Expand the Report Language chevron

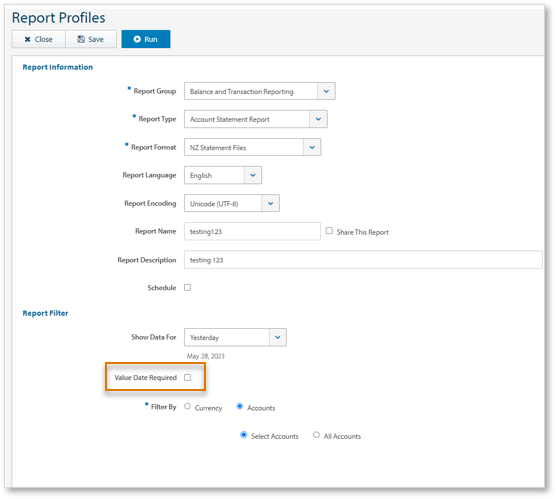point(253,175)
